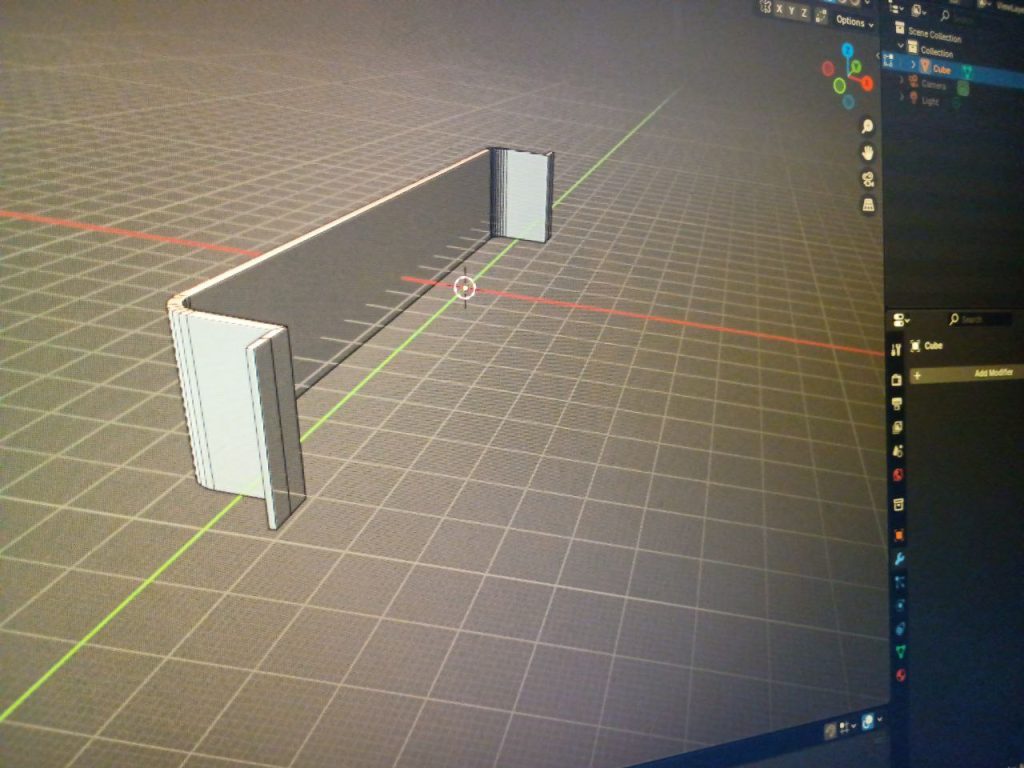
Task: Select the Collection row in outliner
Action: tap(936, 52)
